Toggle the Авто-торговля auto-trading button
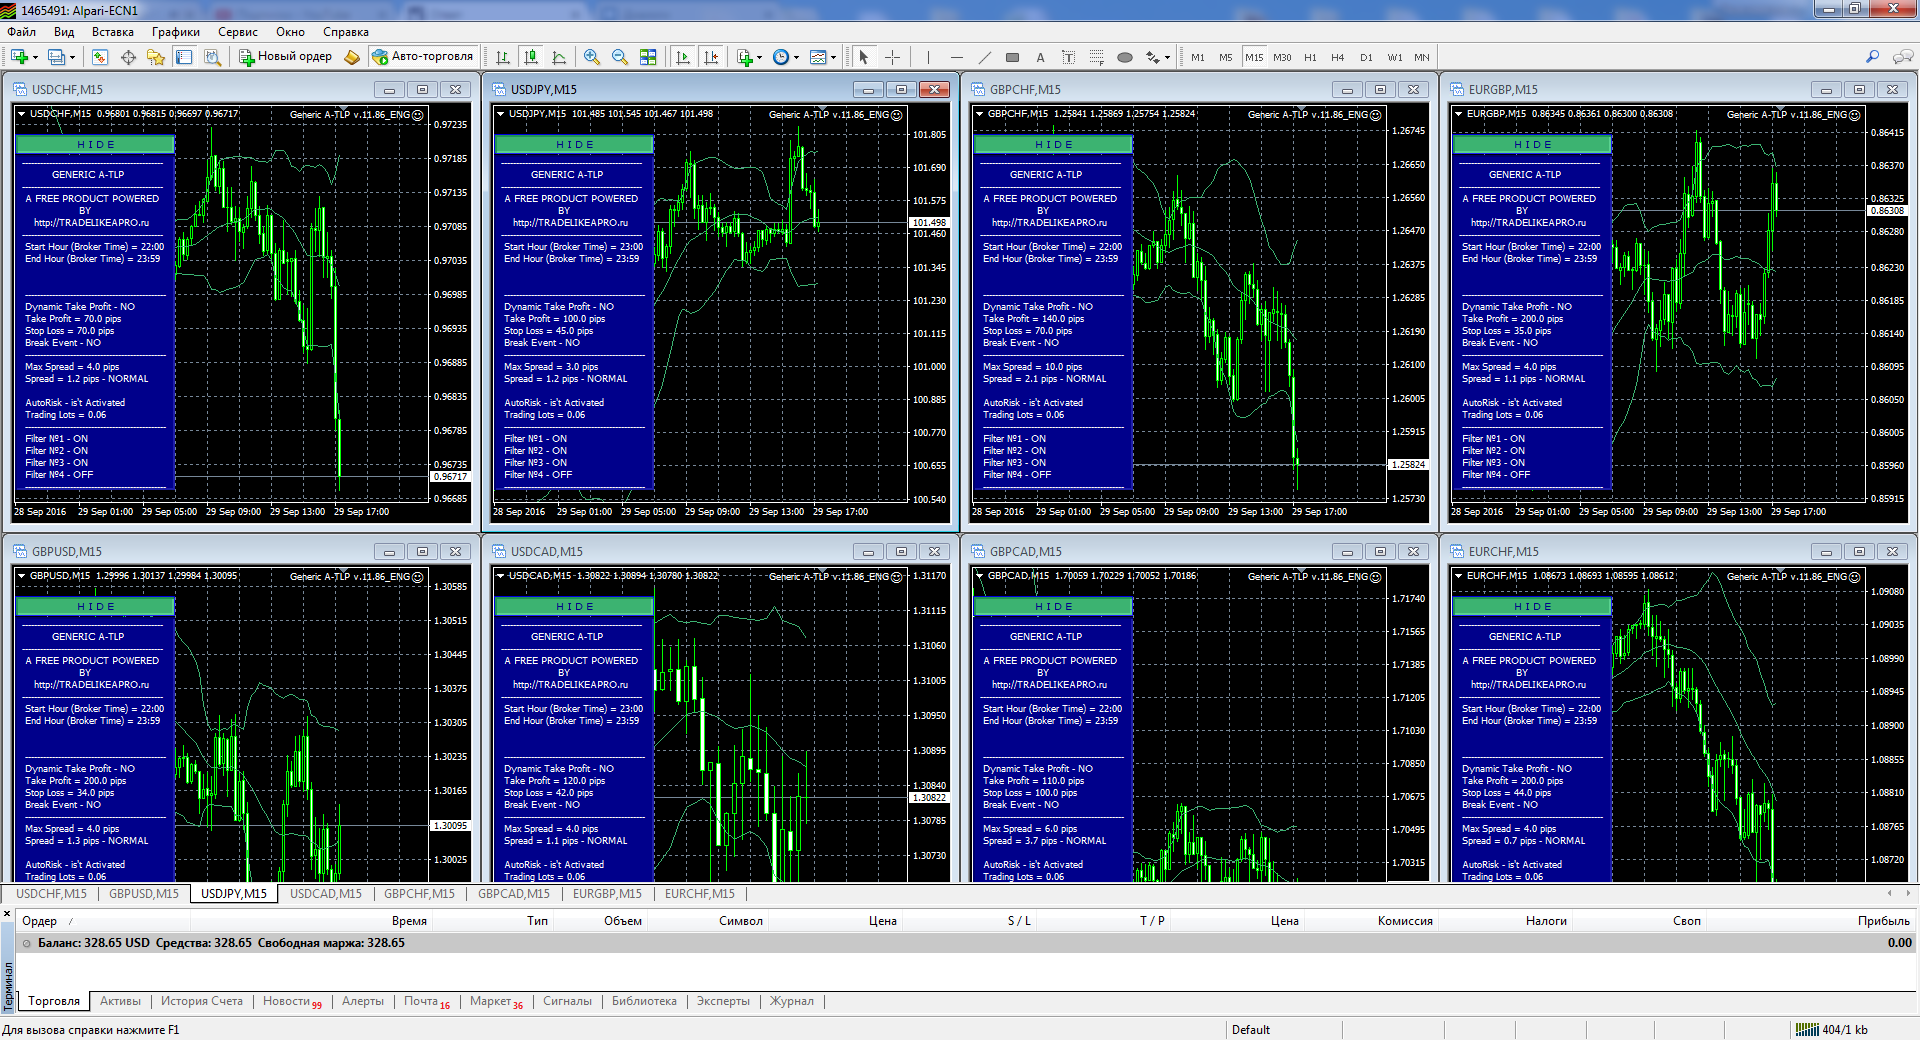1920x1040 pixels. 422,57
